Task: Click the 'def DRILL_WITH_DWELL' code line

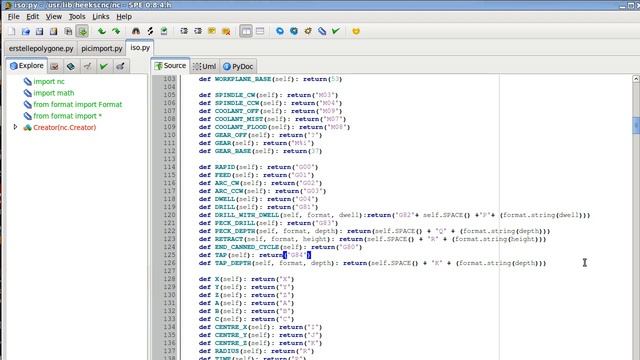Action: click(x=394, y=215)
